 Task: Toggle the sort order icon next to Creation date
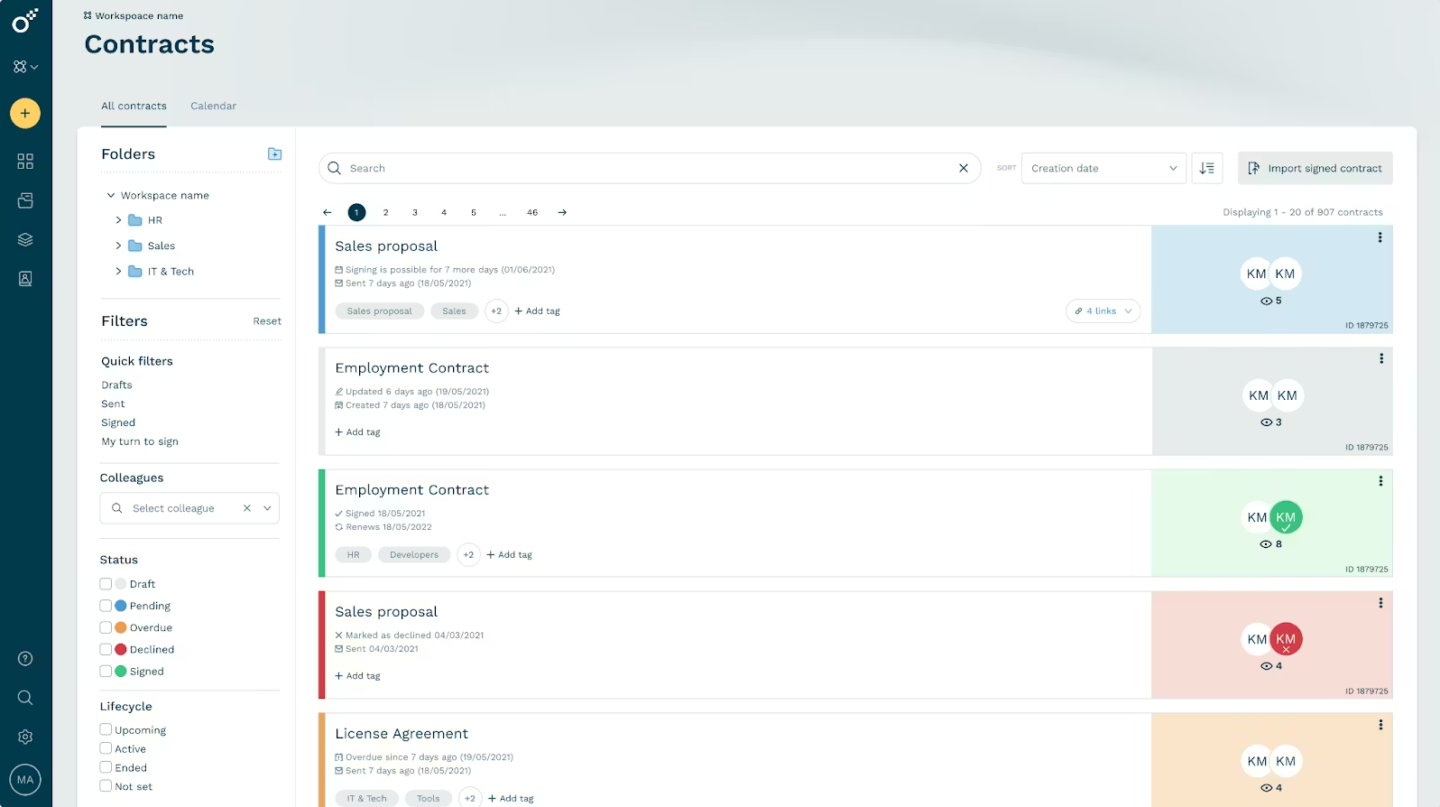coord(1206,168)
